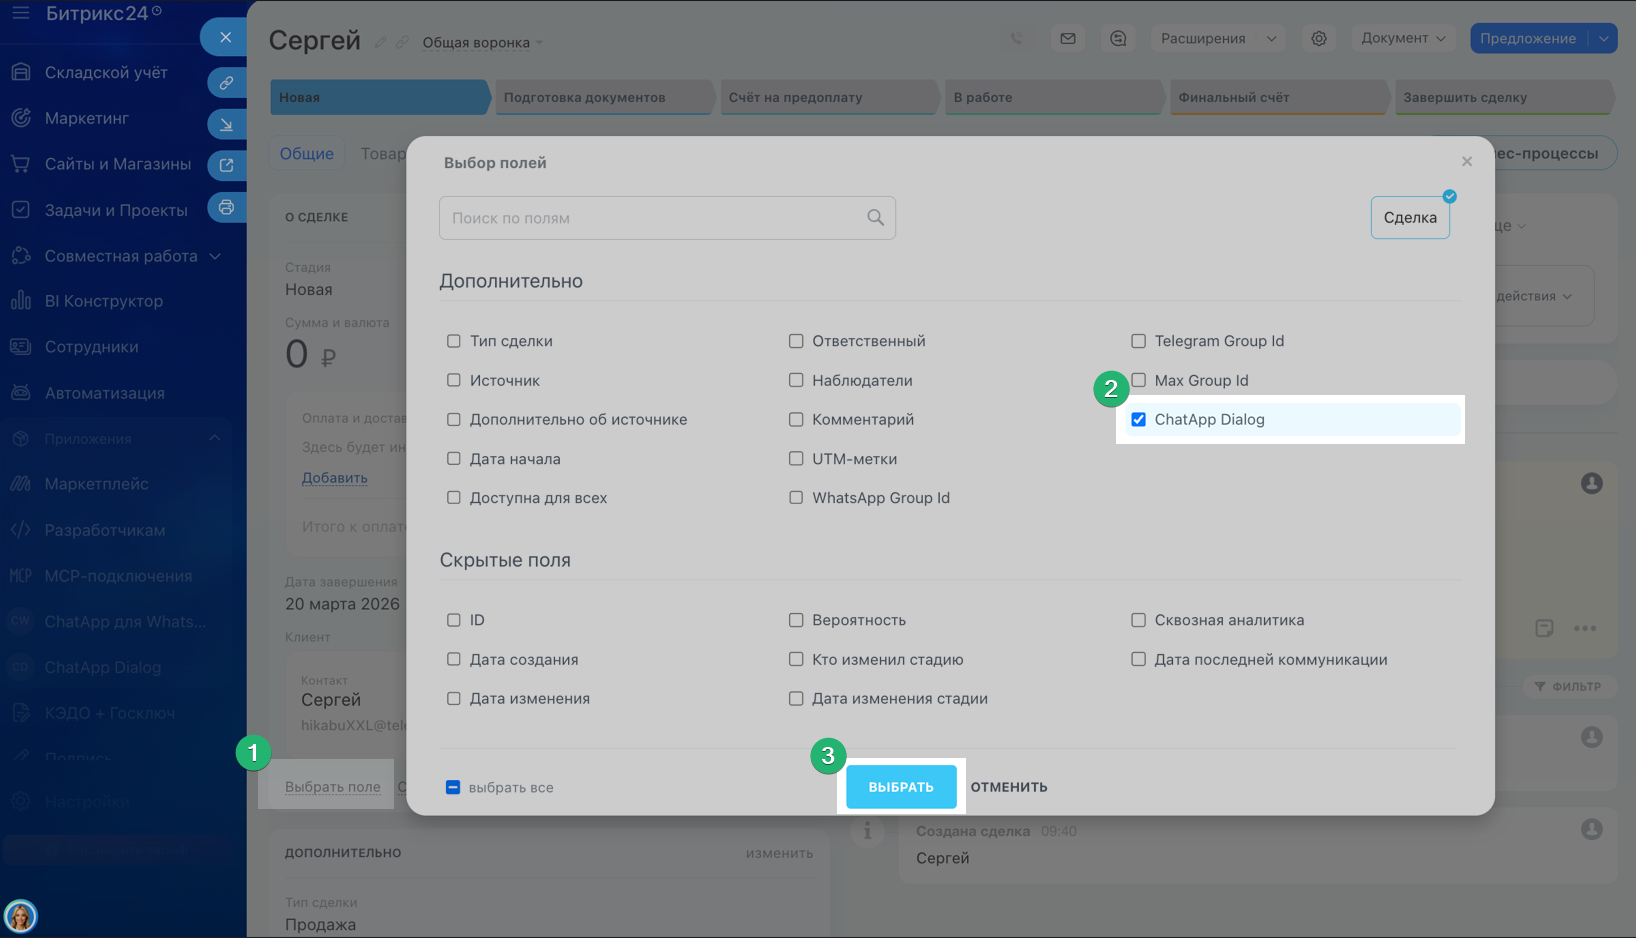This screenshot has height=938, width=1636.
Task: Expand the Расширения dropdown
Action: pos(1217,39)
